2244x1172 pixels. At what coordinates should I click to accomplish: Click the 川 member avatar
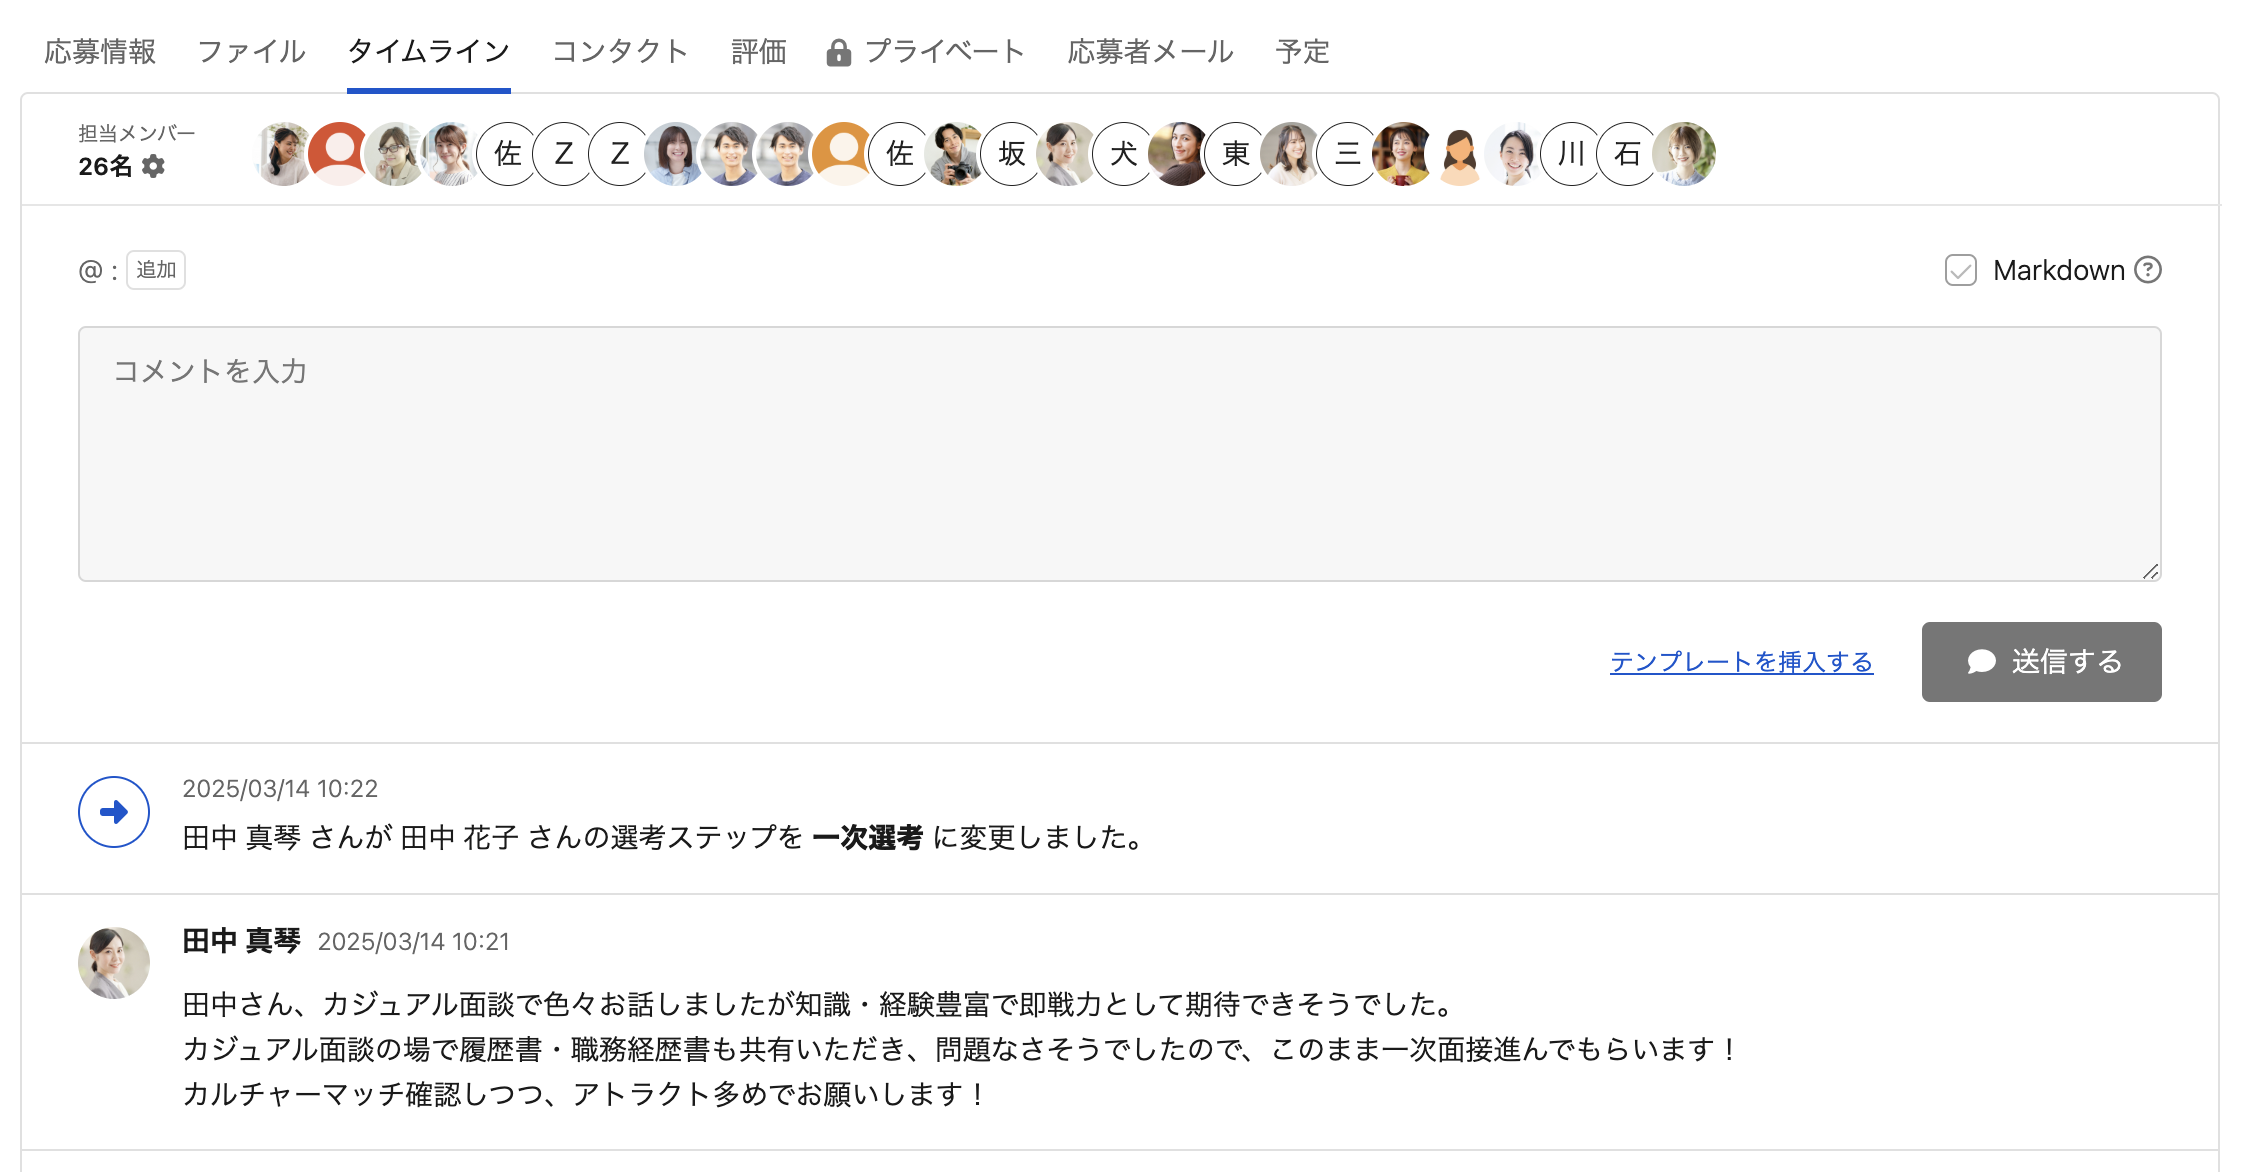click(x=1572, y=154)
